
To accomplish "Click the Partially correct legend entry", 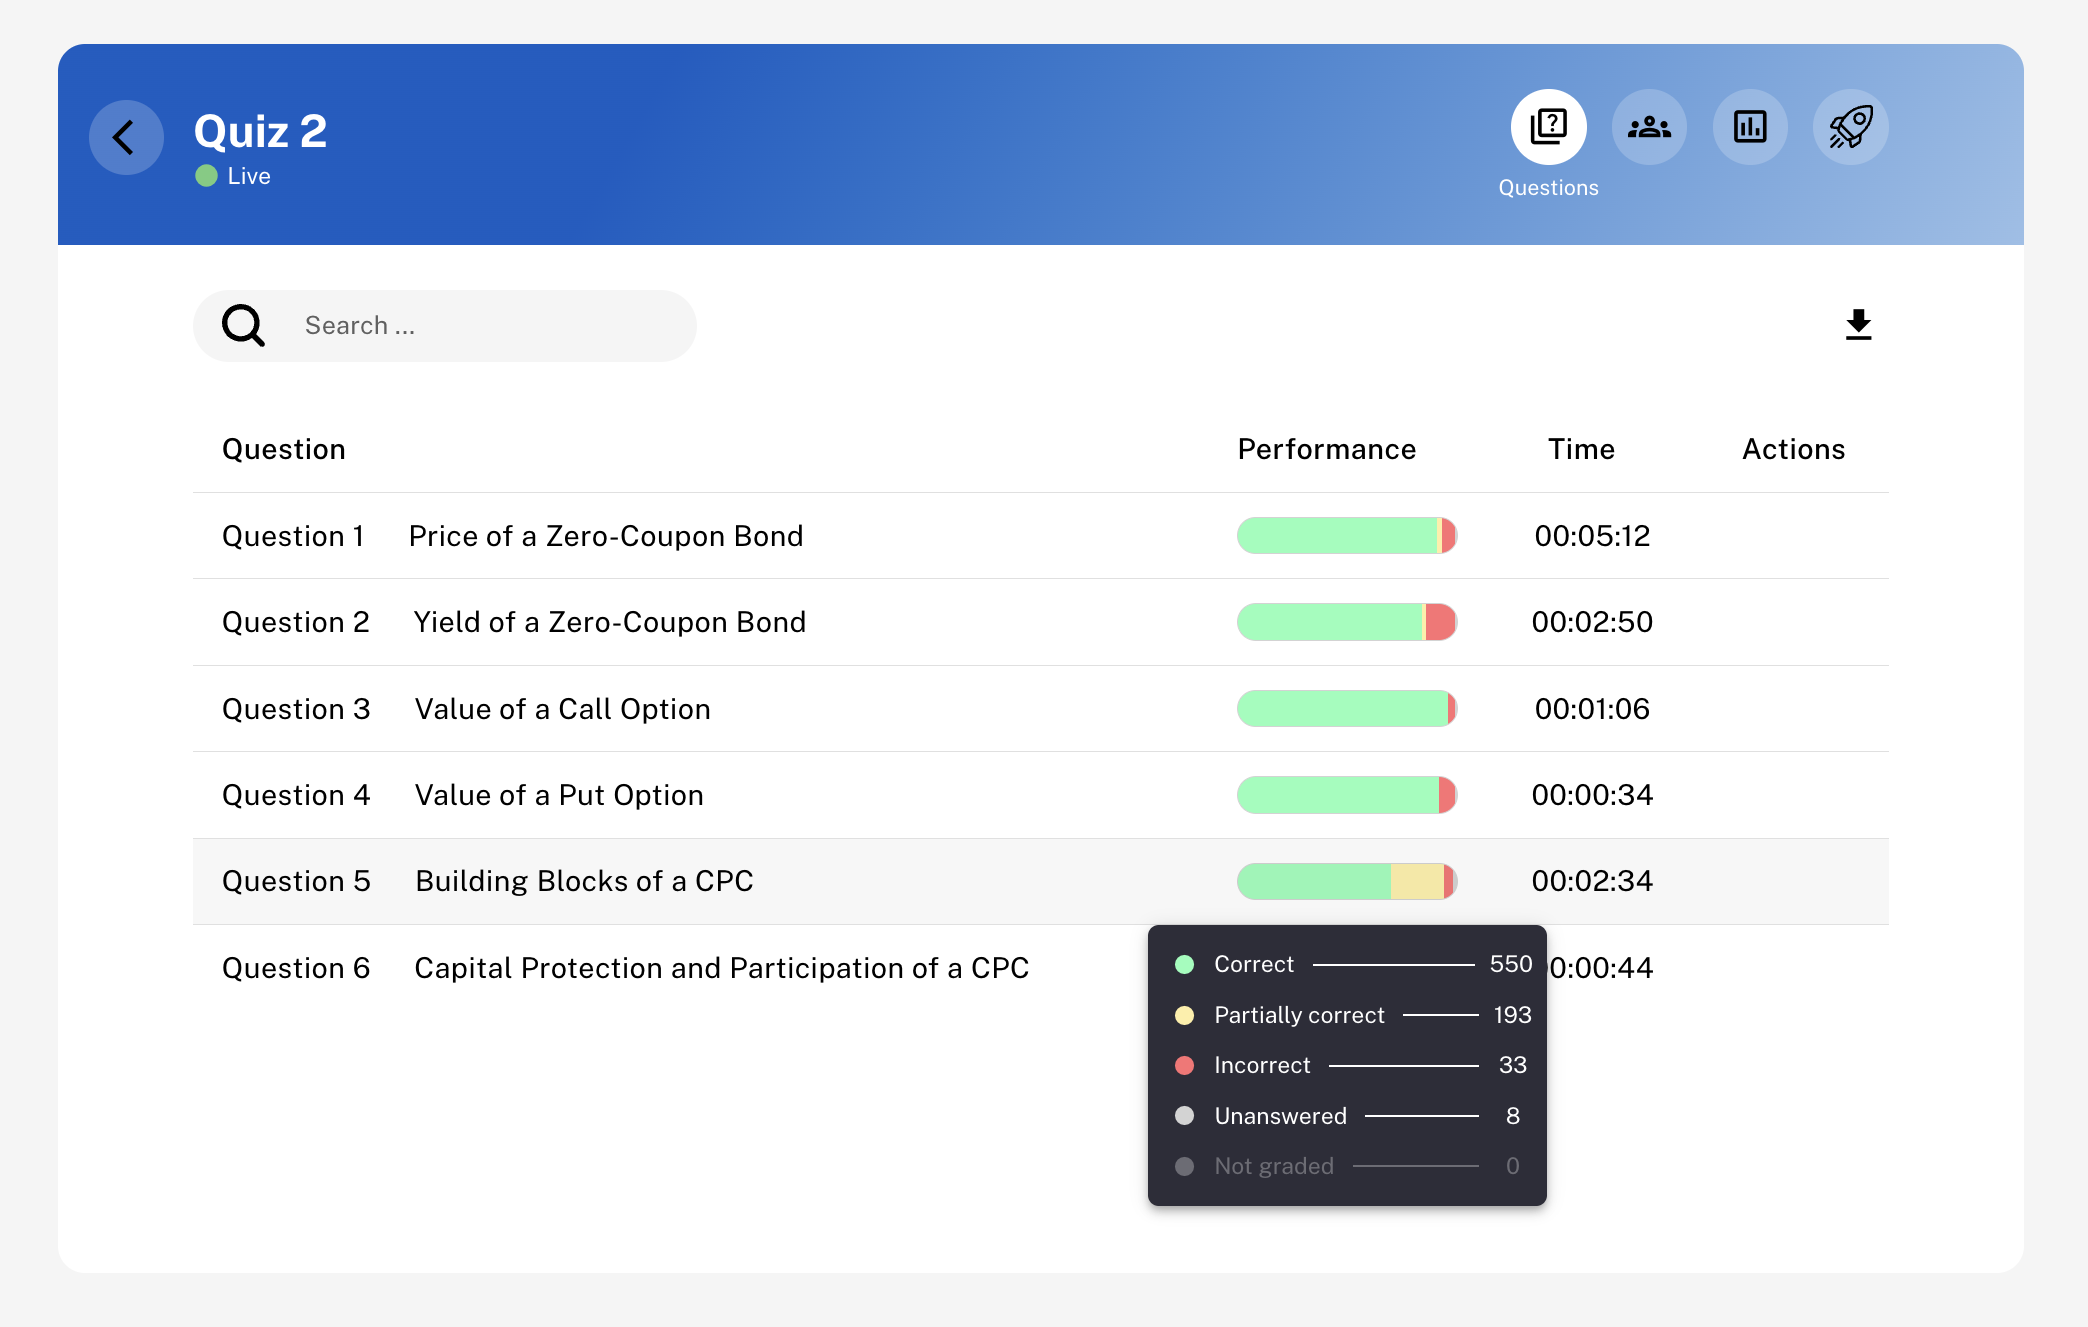I will click(x=1299, y=1015).
